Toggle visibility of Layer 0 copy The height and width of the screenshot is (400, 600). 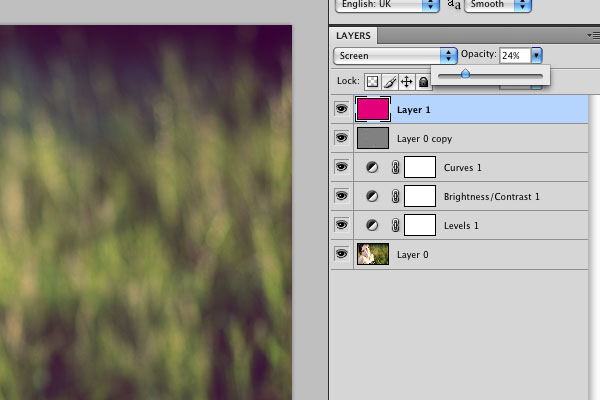point(342,139)
